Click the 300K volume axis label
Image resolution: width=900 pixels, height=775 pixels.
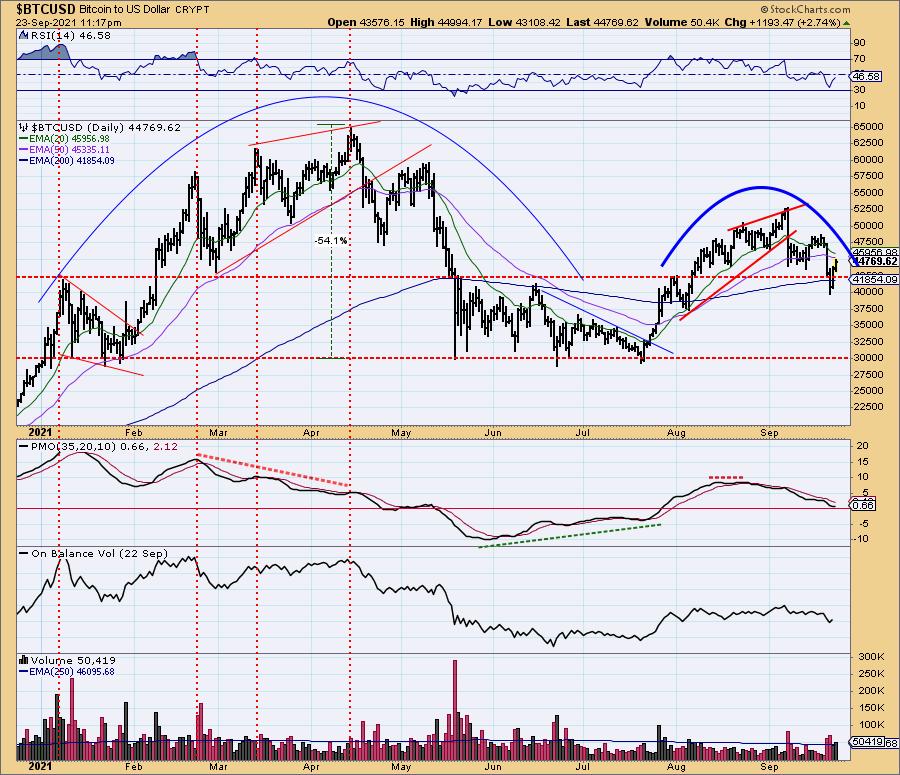[871, 657]
